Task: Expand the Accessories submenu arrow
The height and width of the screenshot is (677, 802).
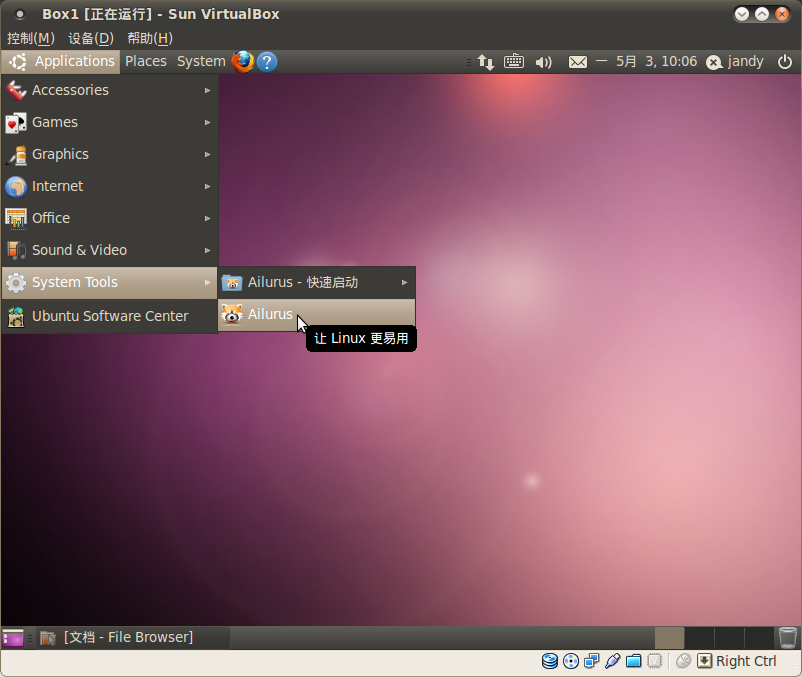Action: point(208,91)
